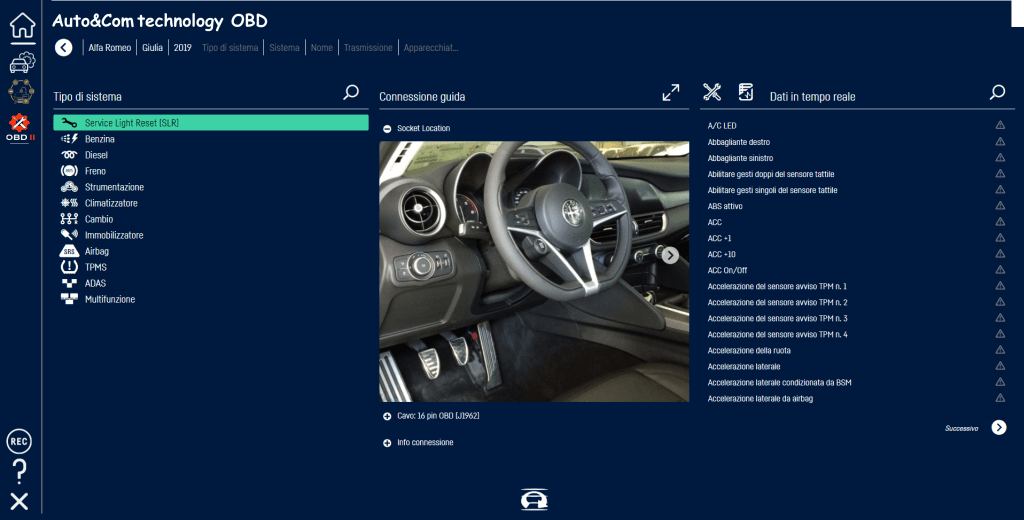Show next socket location photo
This screenshot has height=520, width=1024.
pos(671,255)
